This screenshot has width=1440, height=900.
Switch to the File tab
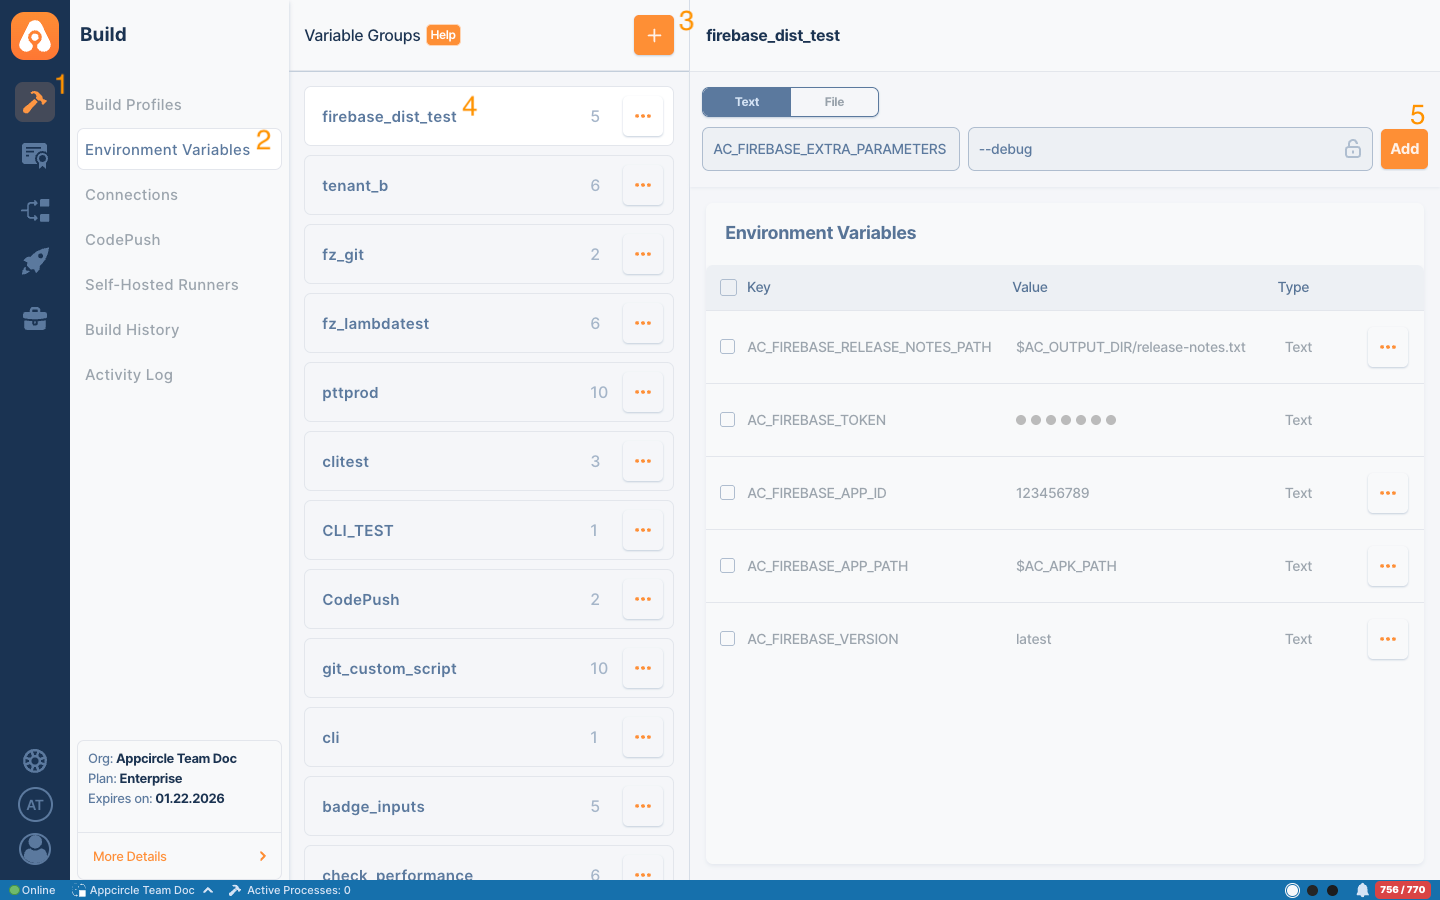coord(834,102)
